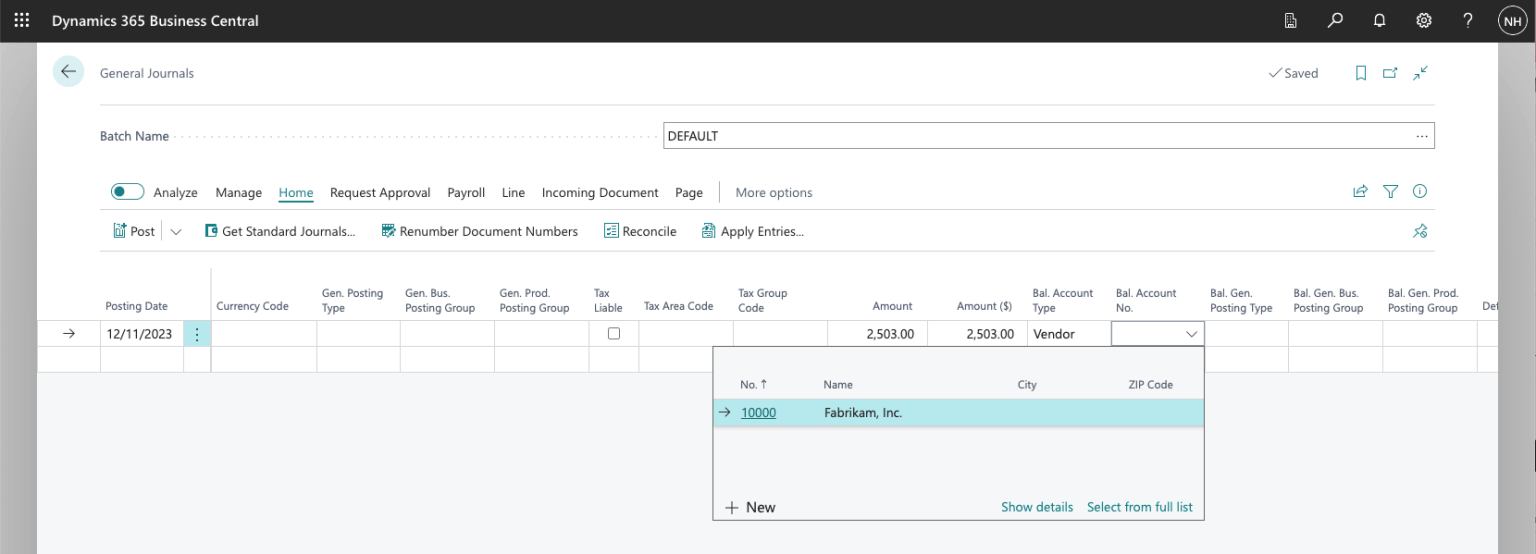The width and height of the screenshot is (1536, 554).
Task: Toggle the Analyze mode switch
Action: pyautogui.click(x=127, y=192)
